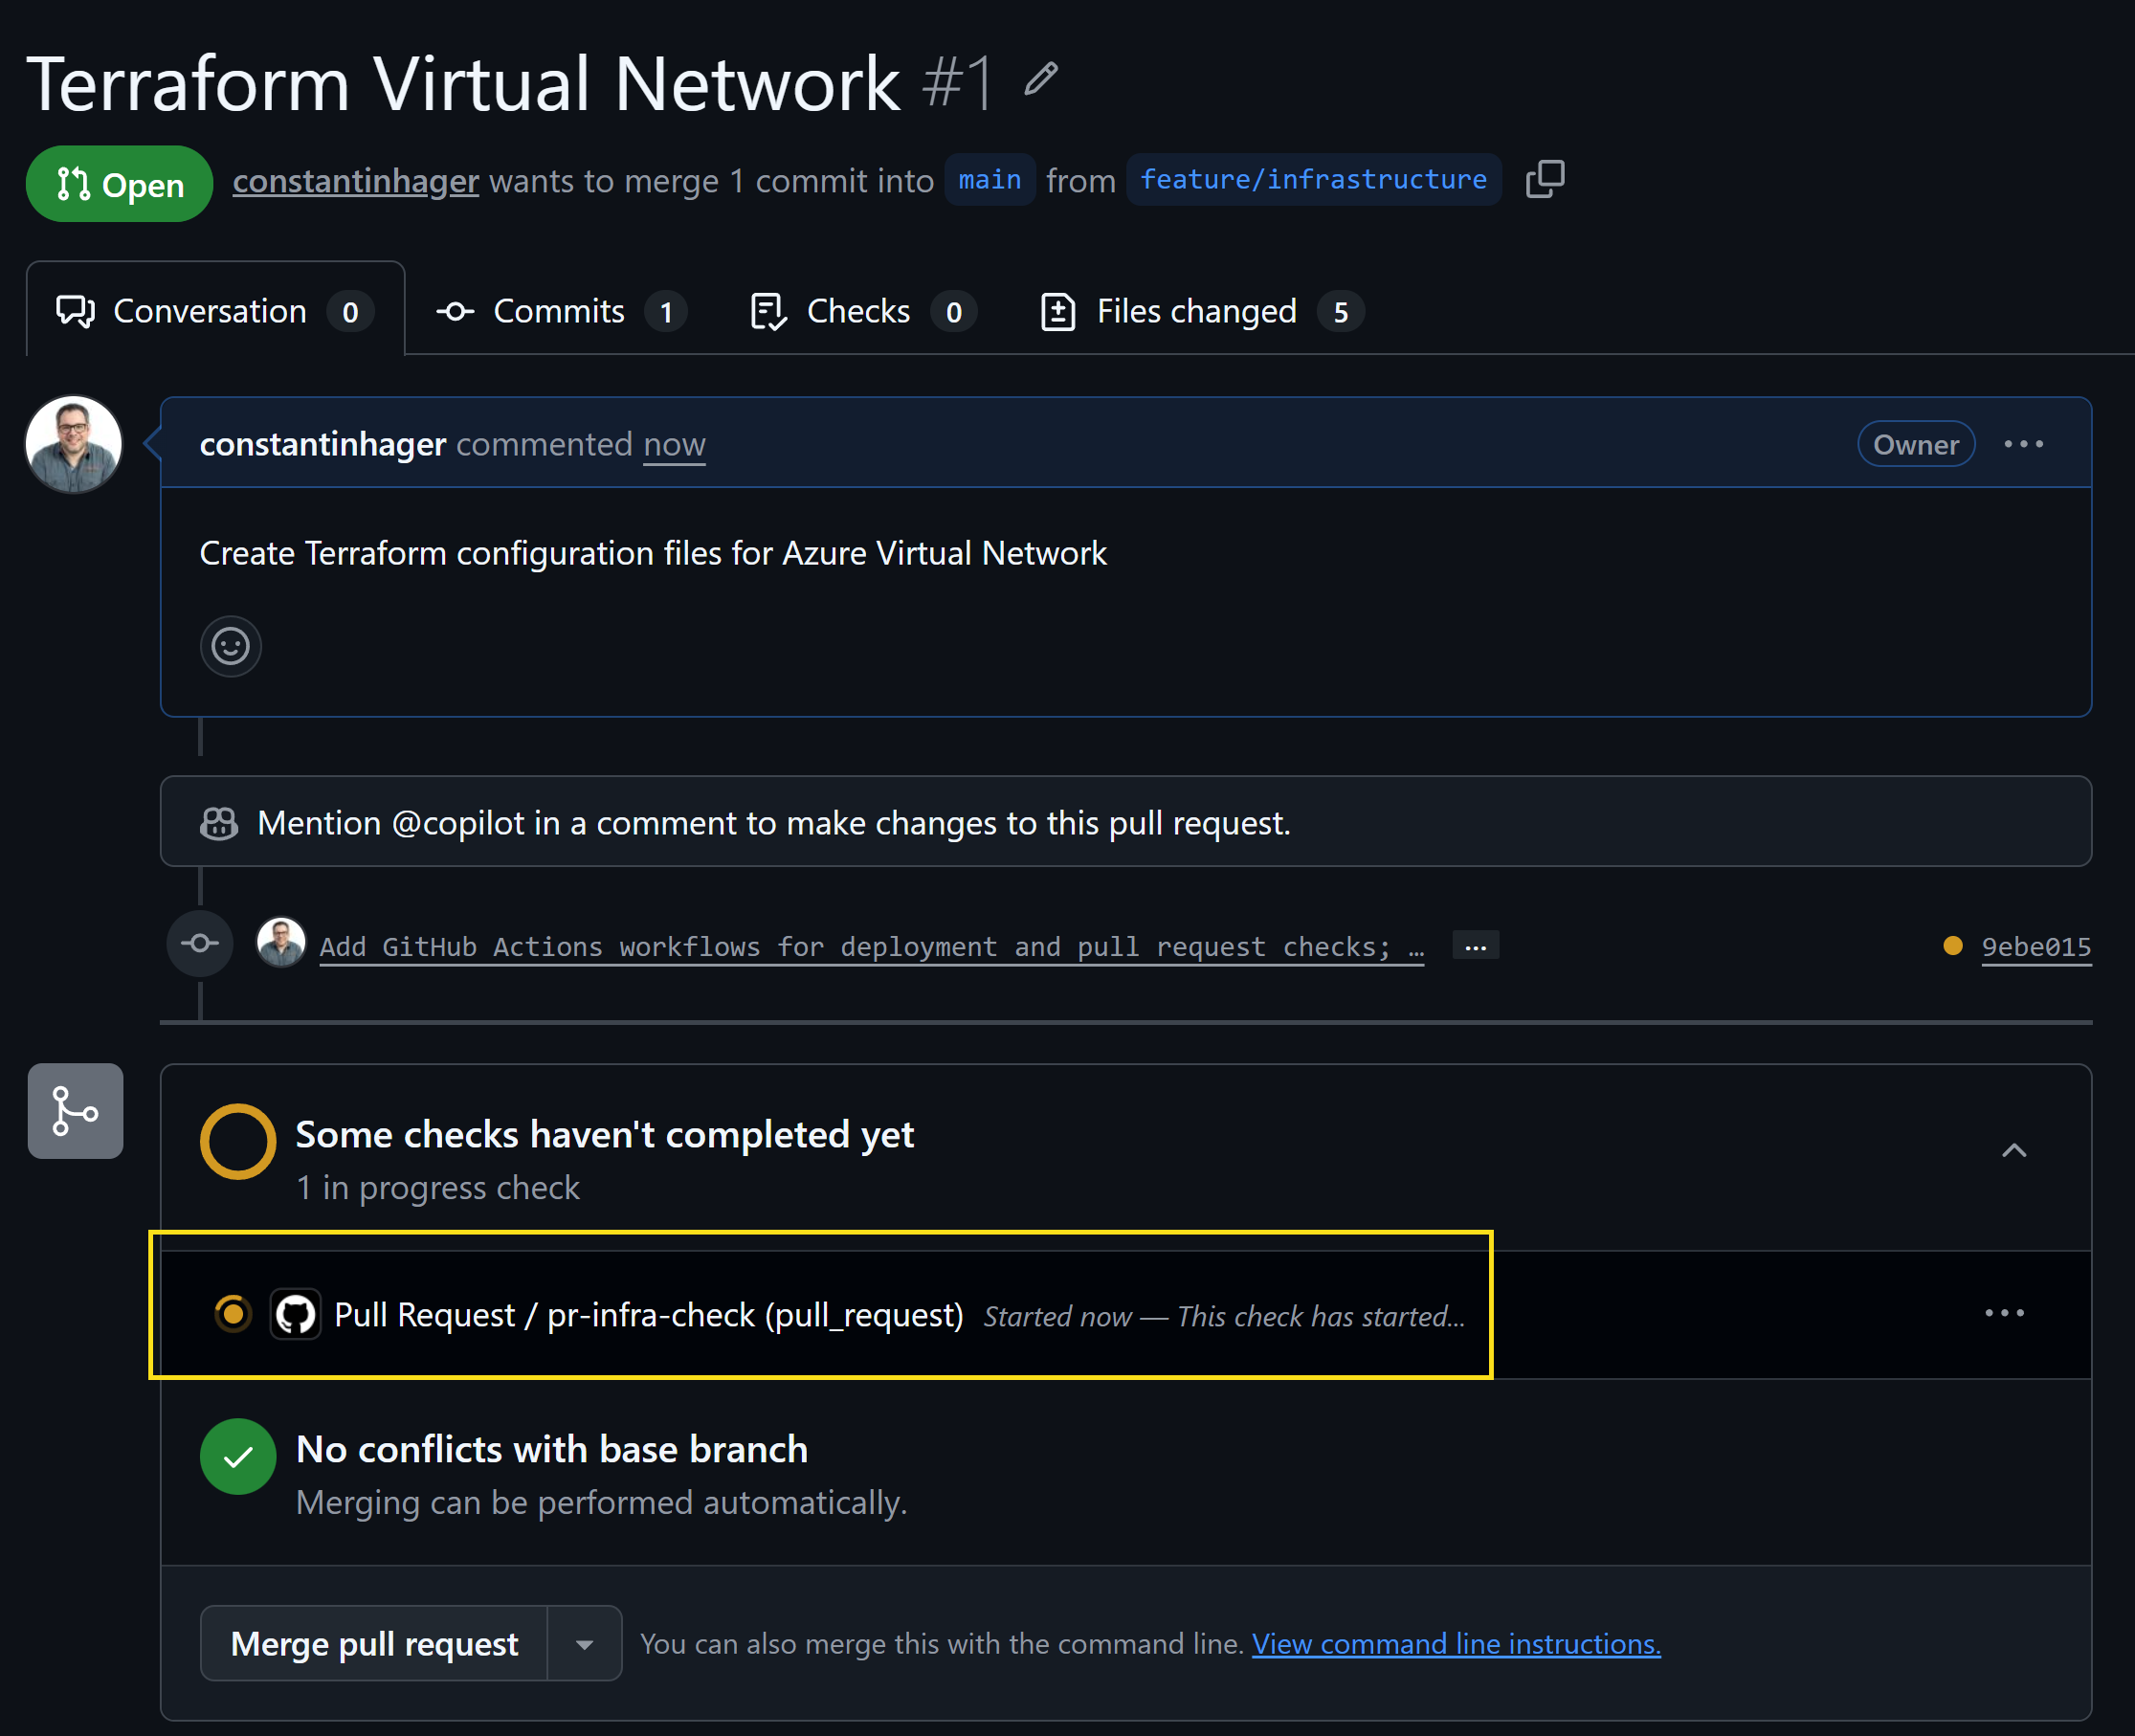2135x1736 pixels.
Task: Click the Copilot icon in mention banner
Action: point(219,823)
